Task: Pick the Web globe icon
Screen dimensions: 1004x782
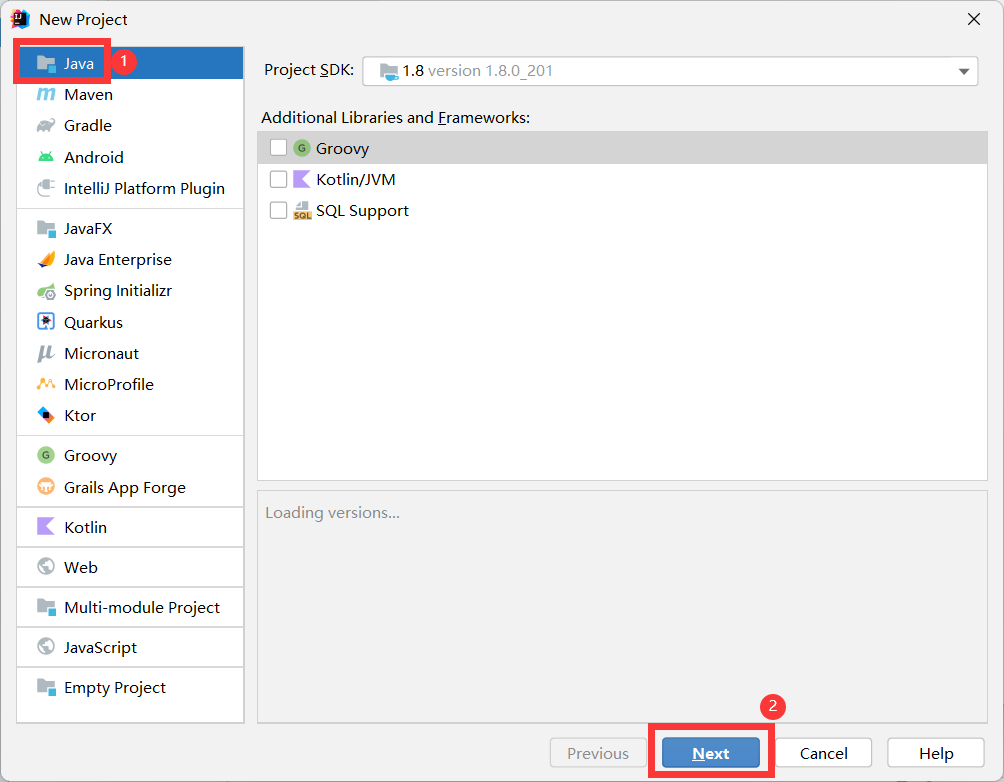Action: pos(46,567)
